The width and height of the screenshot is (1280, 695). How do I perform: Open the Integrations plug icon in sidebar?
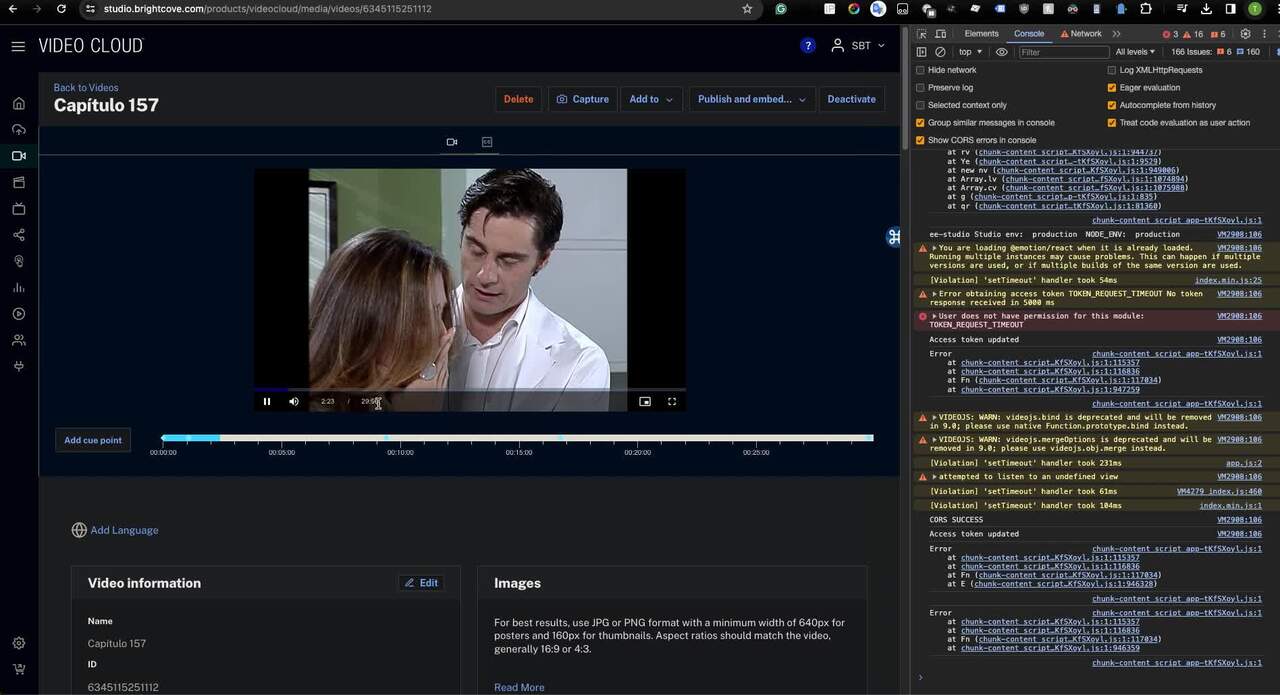(18, 366)
